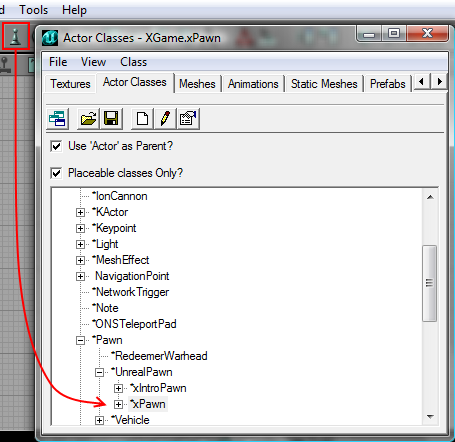The image size is (455, 442).
Task: Expand the NavigationPoint tree node
Action: 80,276
